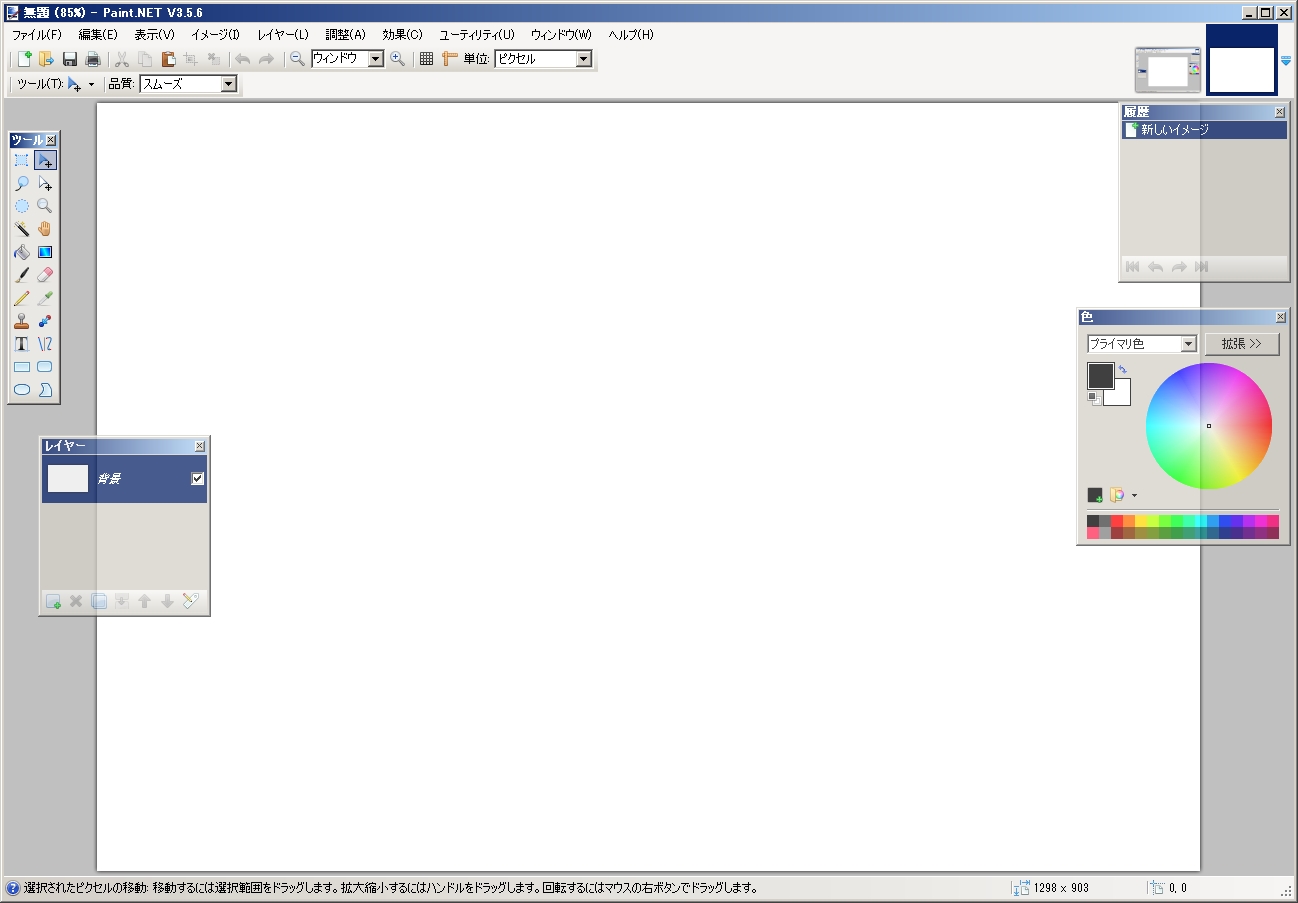The image size is (1298, 903).
Task: Open the 単位 ピクセル units dropdown
Action: pyautogui.click(x=584, y=59)
